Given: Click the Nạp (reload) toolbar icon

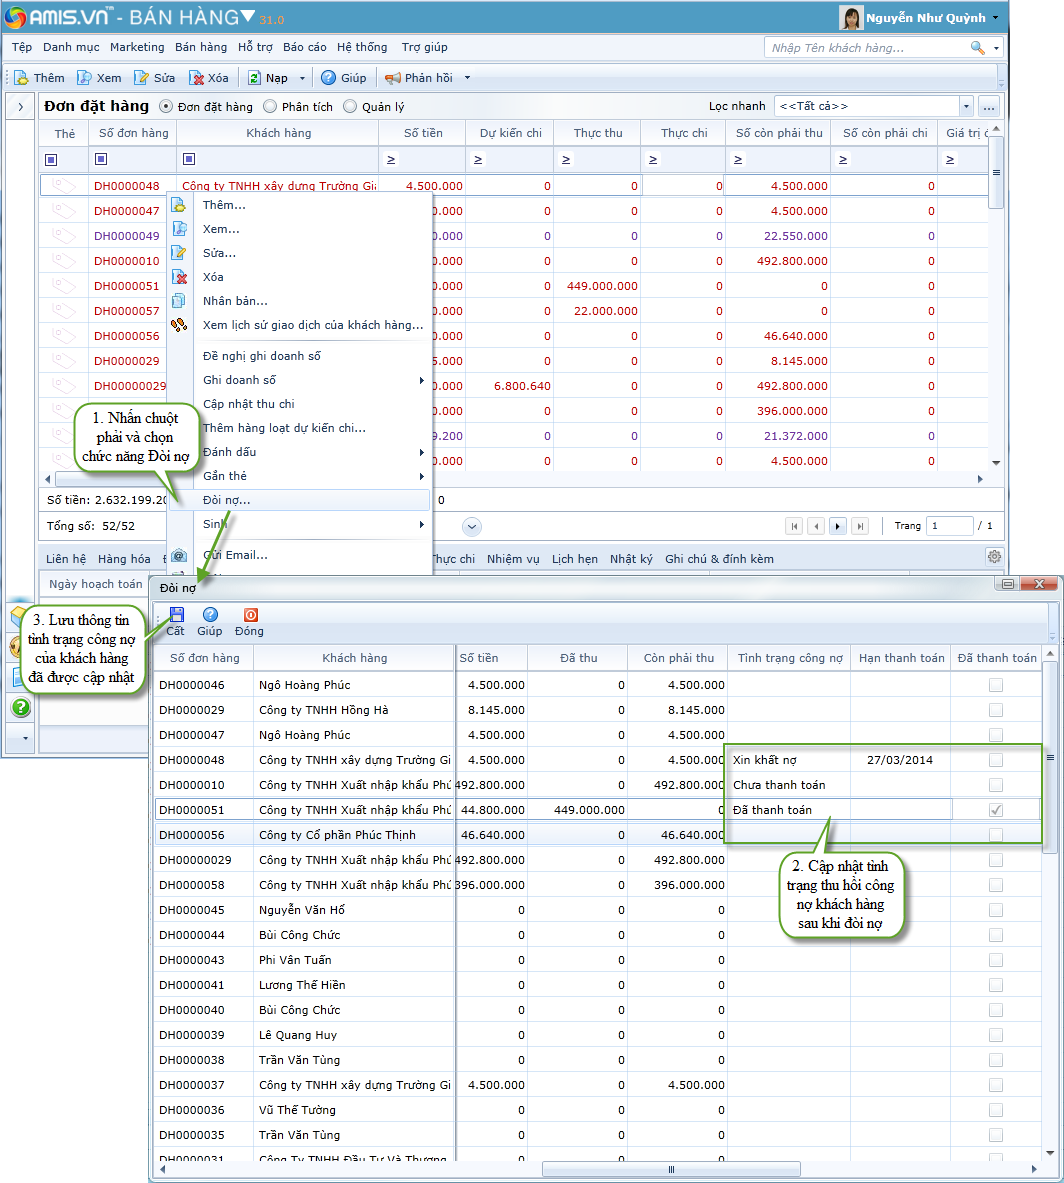Looking at the screenshot, I should [255, 78].
